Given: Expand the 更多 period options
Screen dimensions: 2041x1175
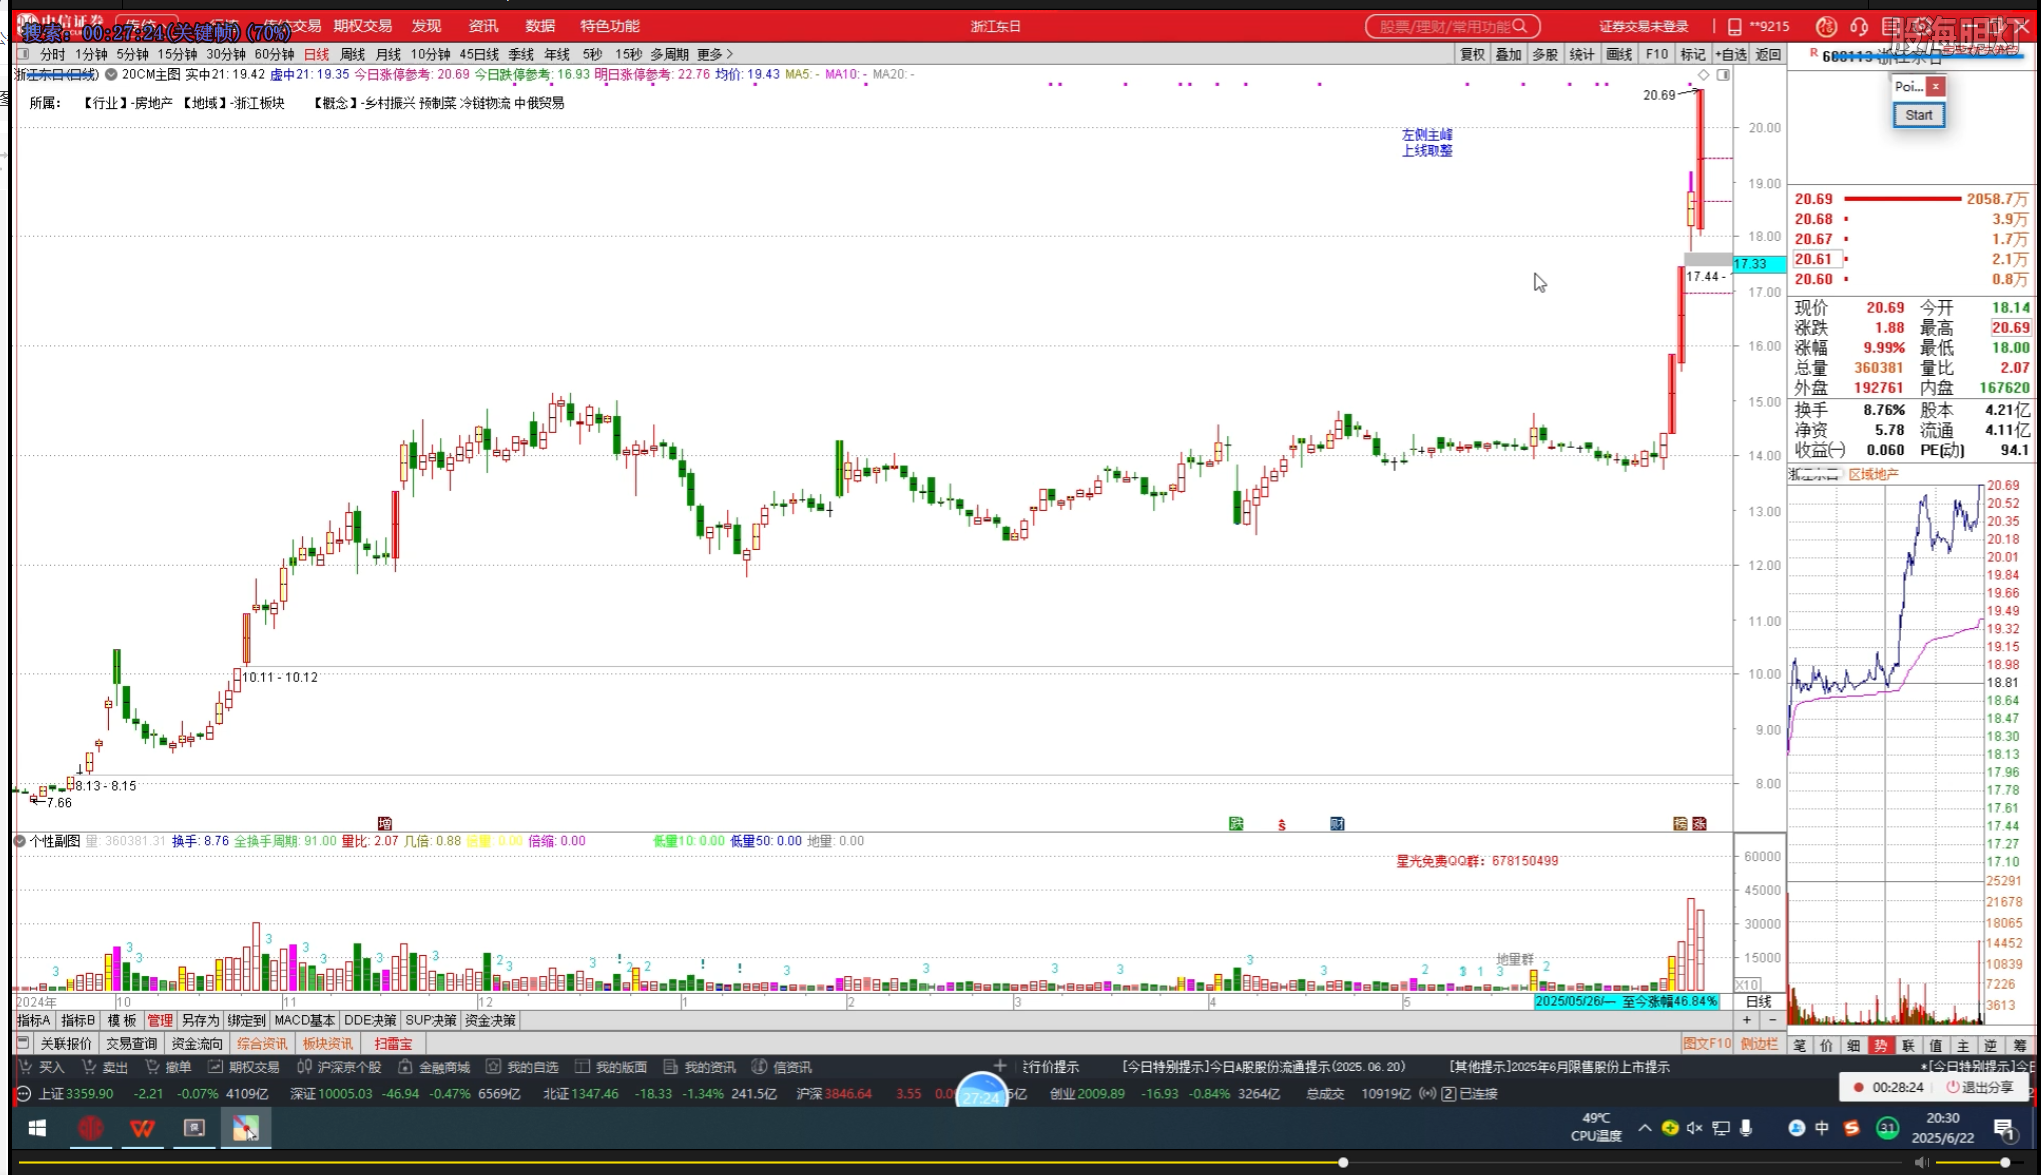Looking at the screenshot, I should [x=715, y=54].
